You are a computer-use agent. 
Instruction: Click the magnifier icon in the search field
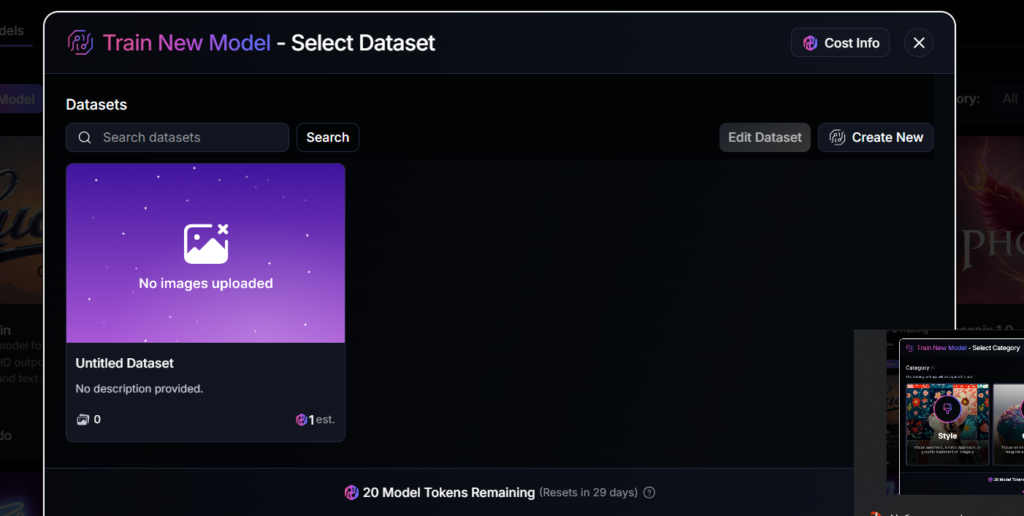point(85,138)
